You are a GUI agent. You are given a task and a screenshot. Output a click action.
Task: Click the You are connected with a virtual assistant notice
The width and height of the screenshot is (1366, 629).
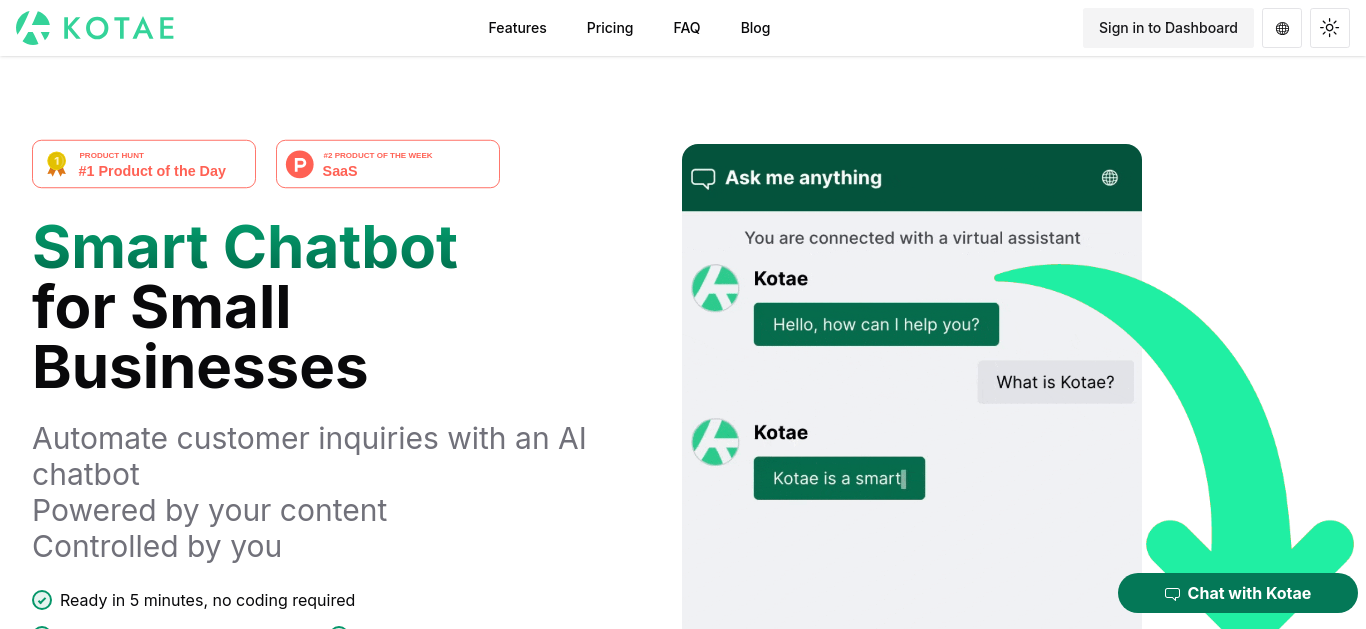tap(912, 238)
